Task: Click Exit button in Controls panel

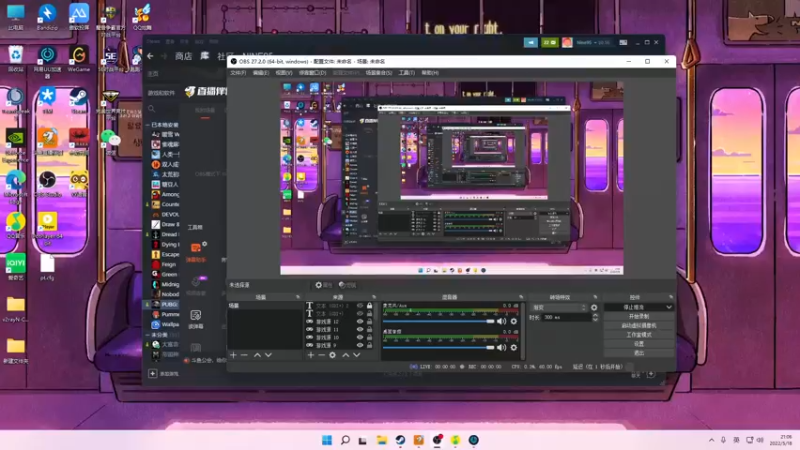Action: pos(639,353)
